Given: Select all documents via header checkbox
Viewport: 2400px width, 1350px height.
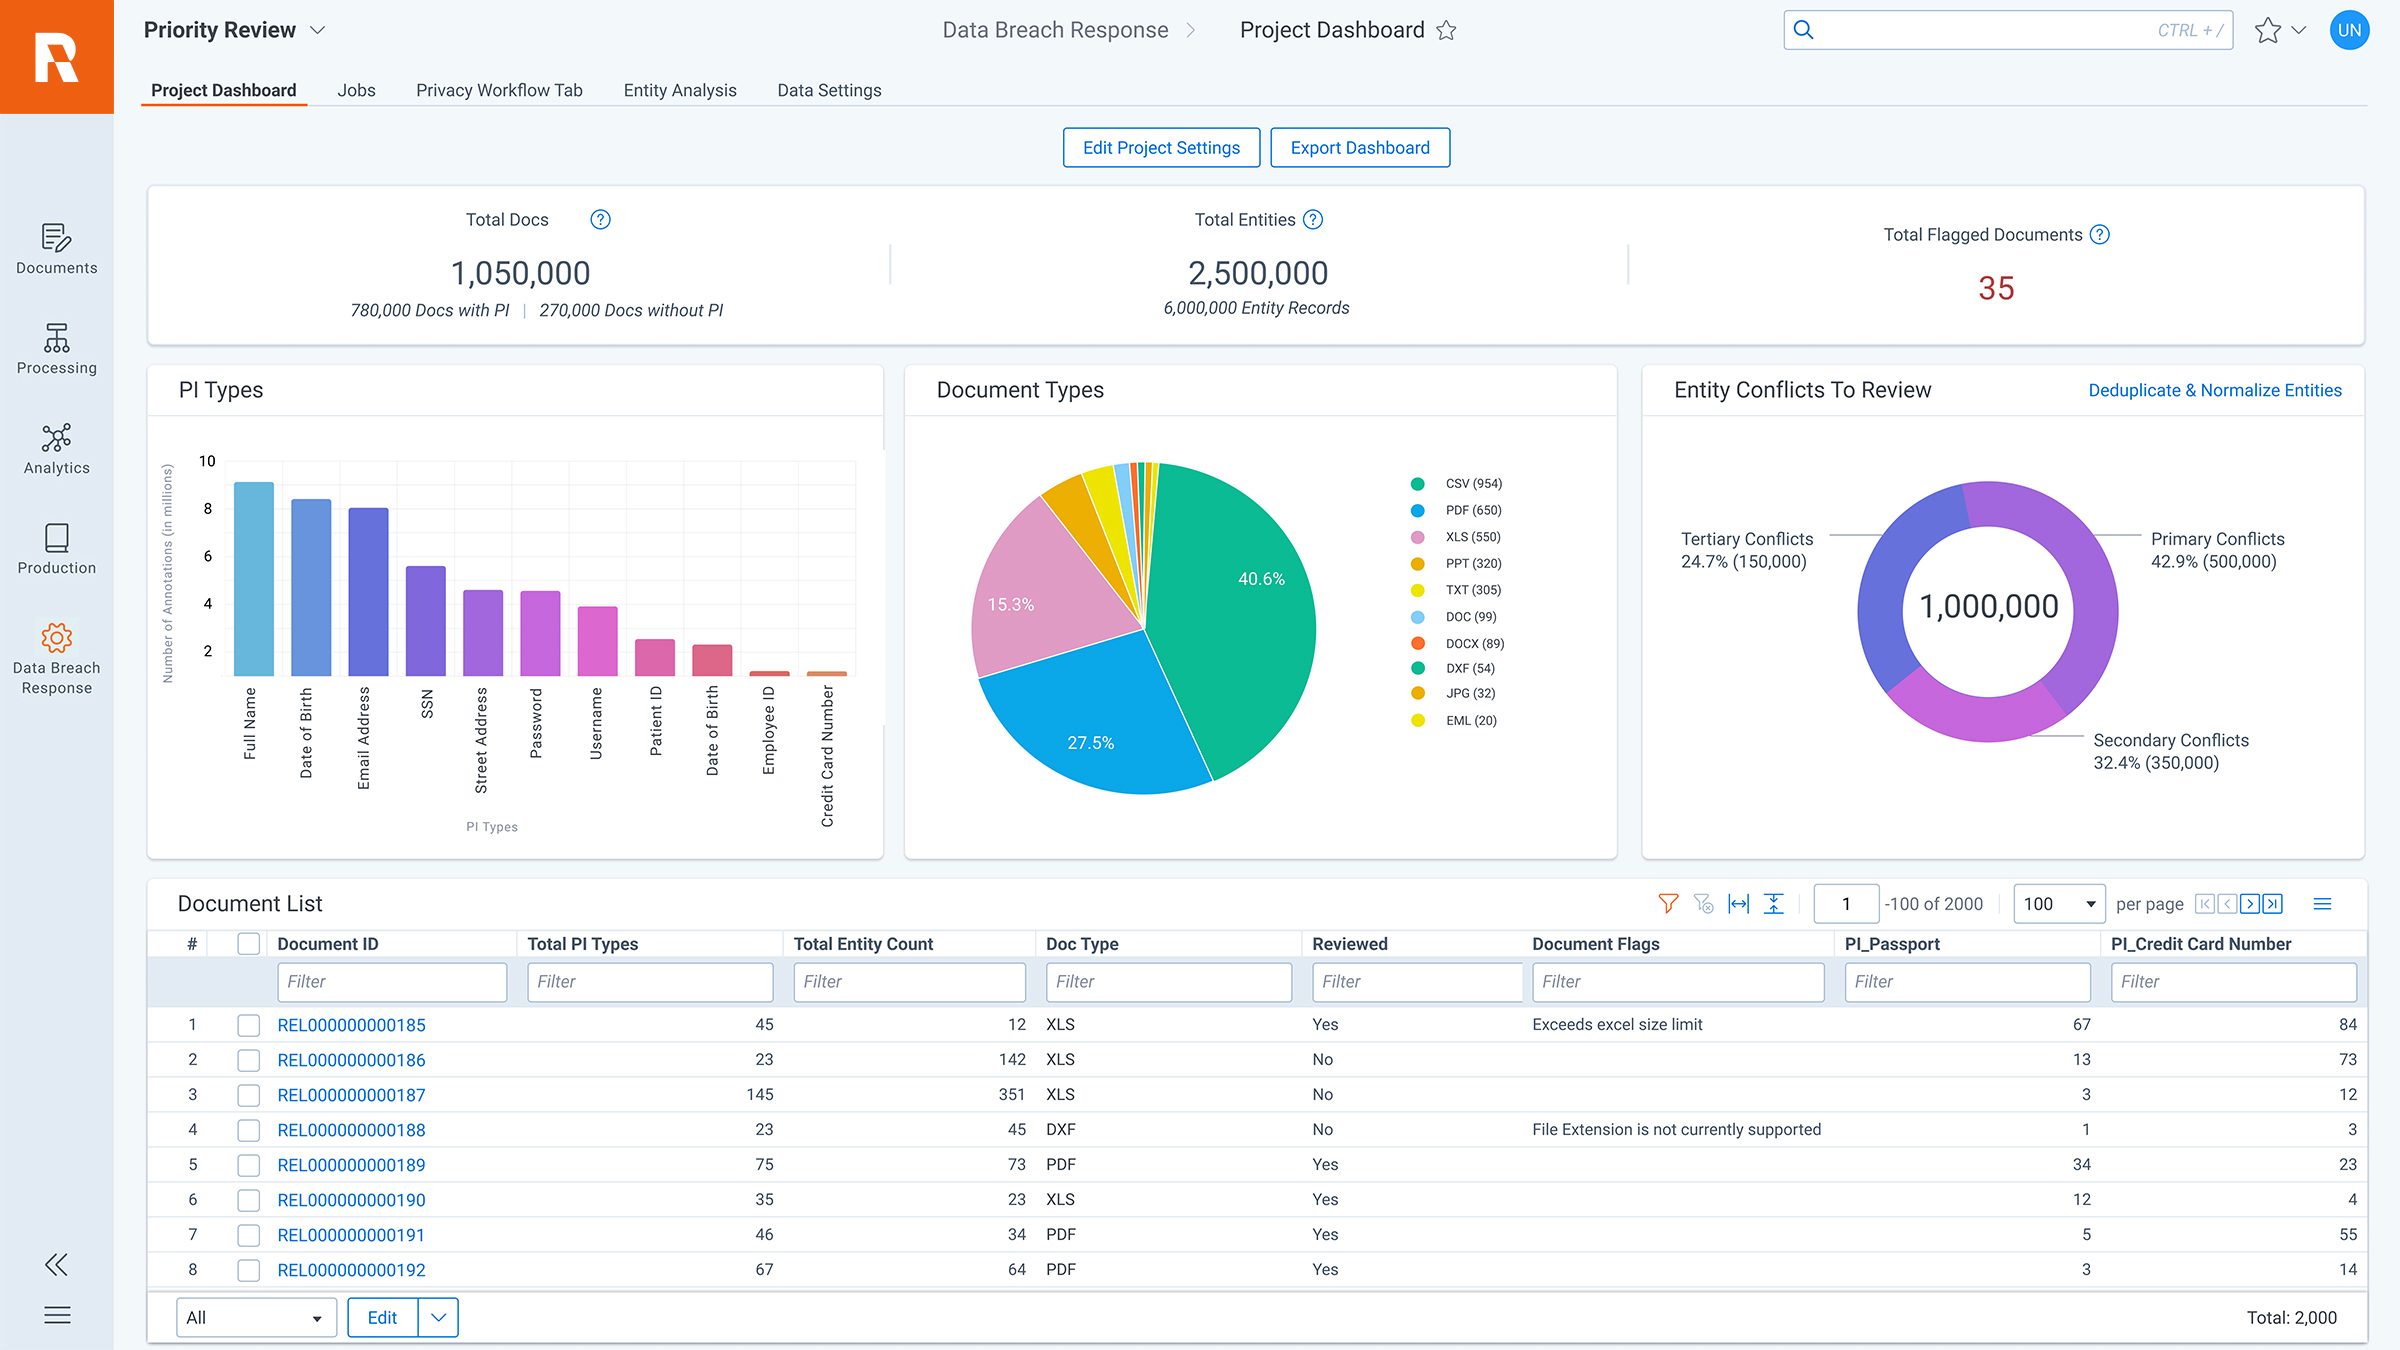Looking at the screenshot, I should tap(248, 943).
